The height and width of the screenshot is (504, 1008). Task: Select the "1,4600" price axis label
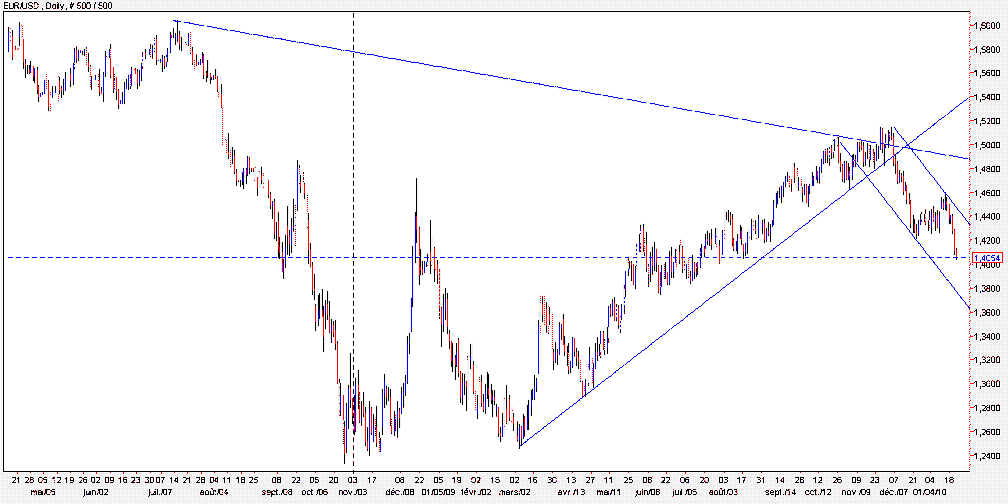987,193
